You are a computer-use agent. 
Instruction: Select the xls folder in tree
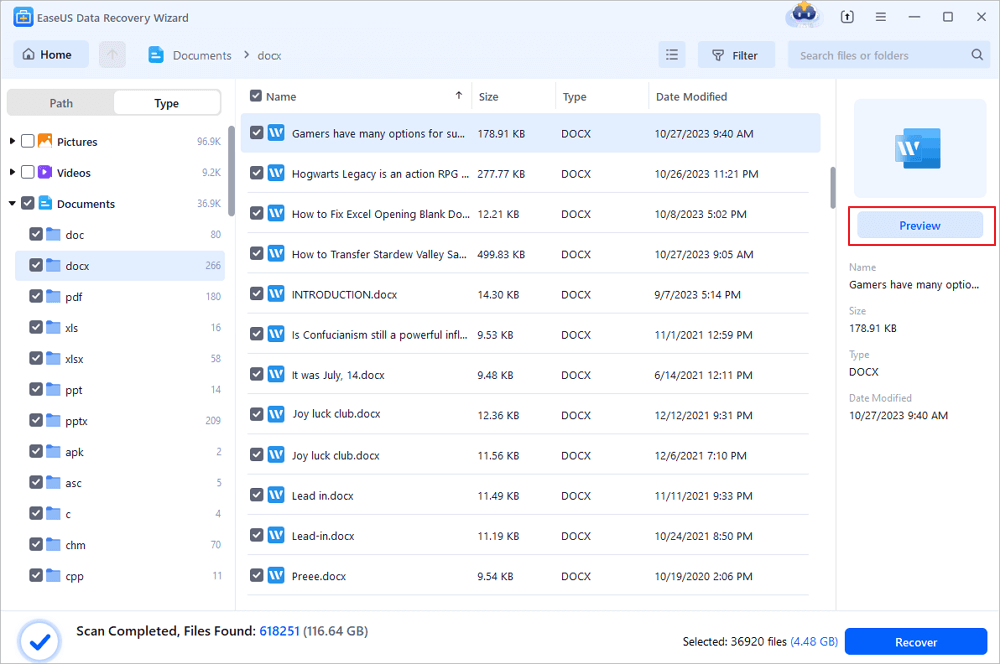(x=120, y=327)
